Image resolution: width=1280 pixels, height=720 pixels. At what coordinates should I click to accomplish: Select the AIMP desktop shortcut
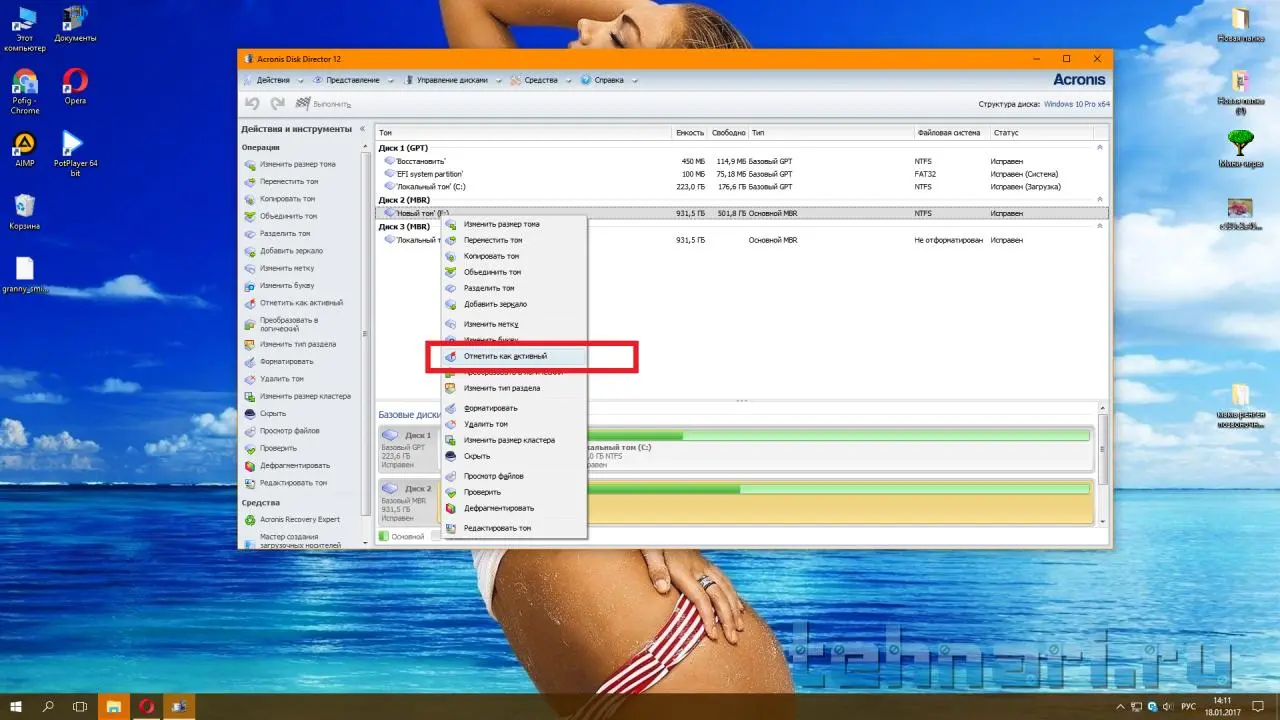pos(25,148)
